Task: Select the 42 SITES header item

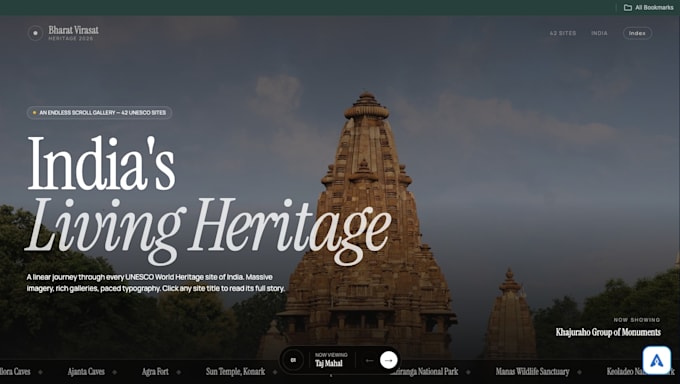Action: [x=563, y=33]
